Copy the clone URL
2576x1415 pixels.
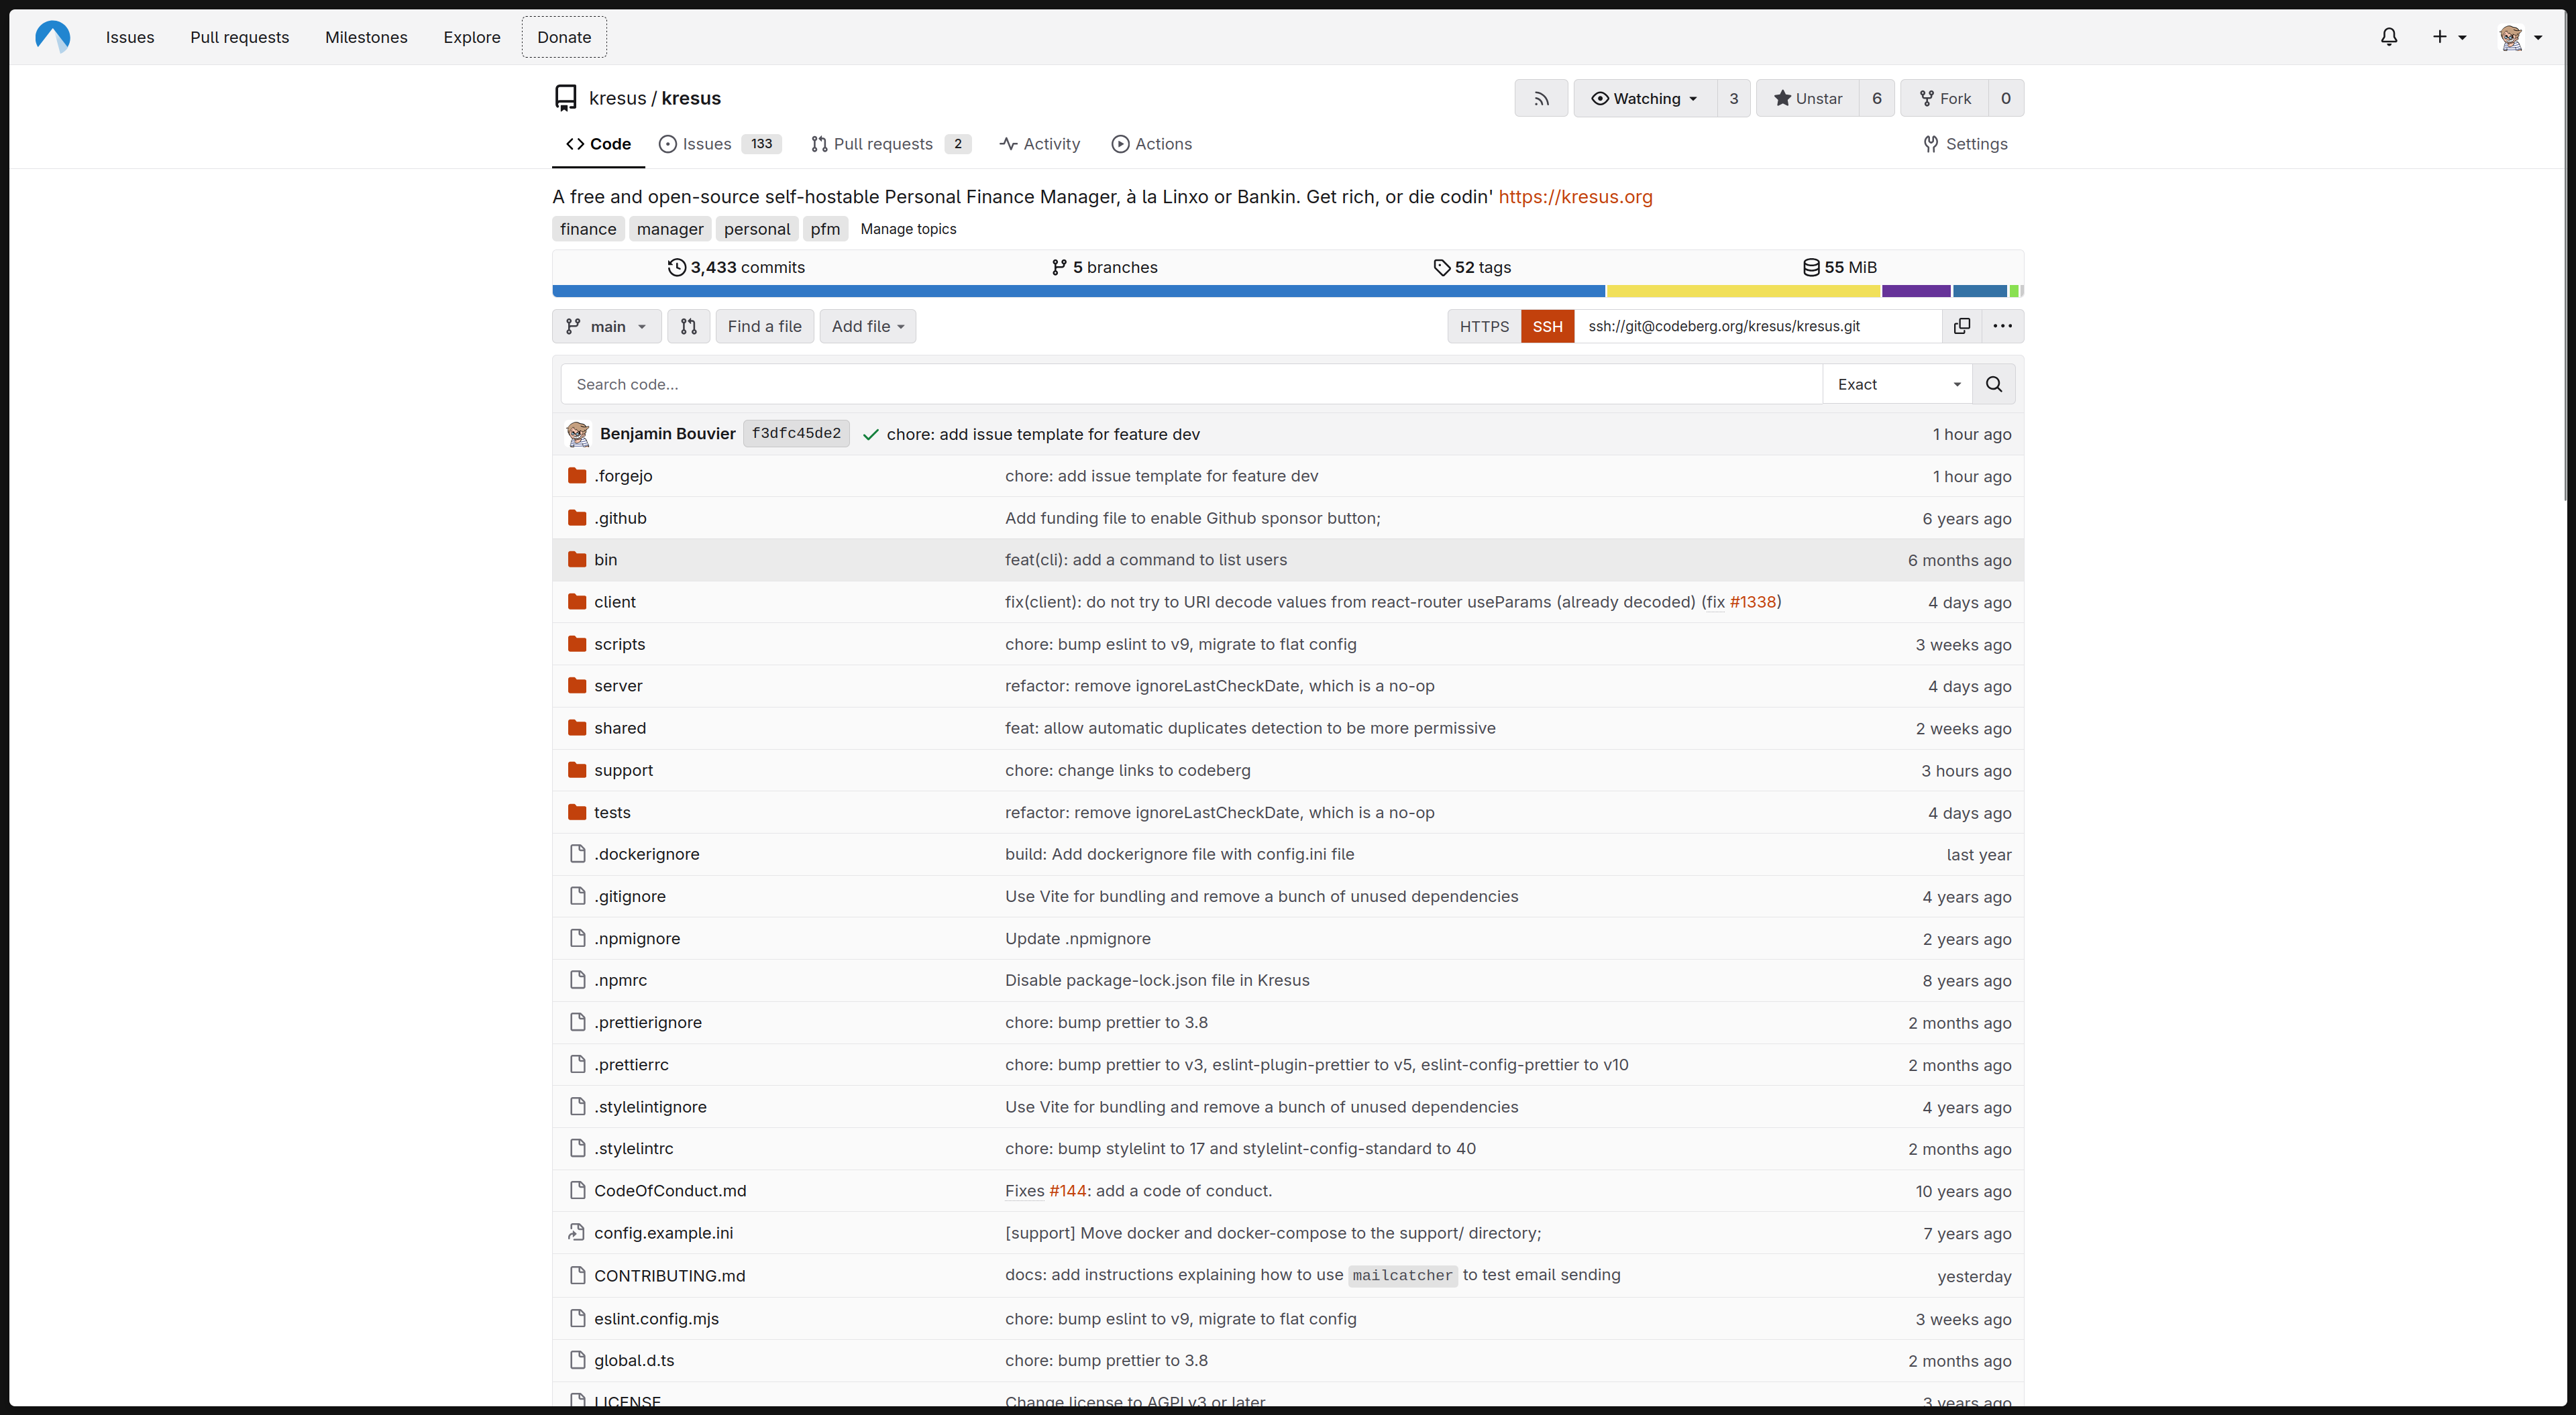point(1962,326)
